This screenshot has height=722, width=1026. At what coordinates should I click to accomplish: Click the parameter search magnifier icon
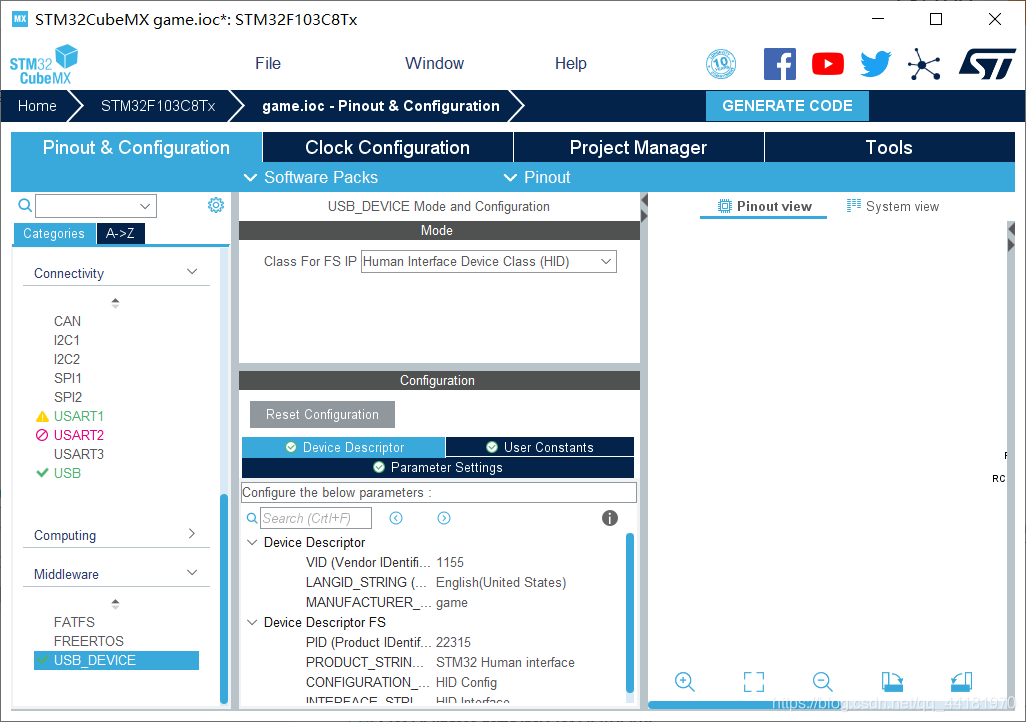tap(251, 518)
